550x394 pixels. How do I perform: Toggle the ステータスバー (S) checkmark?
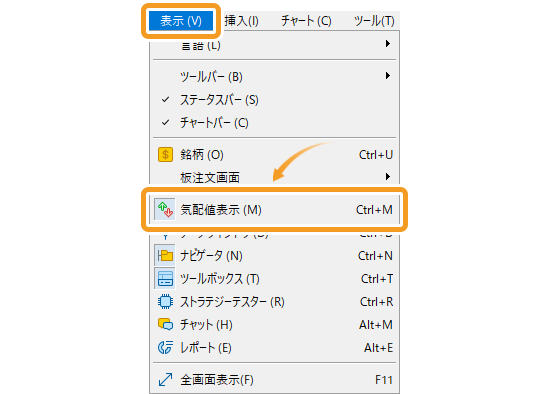click(x=166, y=100)
